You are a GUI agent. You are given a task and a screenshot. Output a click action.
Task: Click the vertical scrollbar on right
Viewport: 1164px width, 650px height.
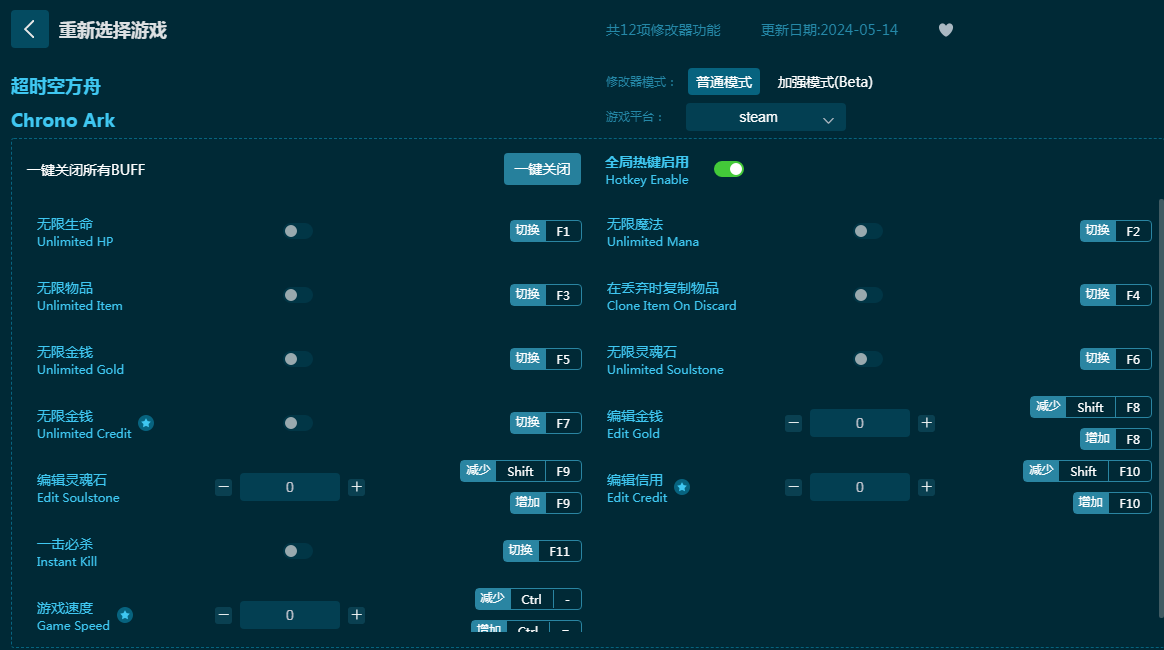[x=1160, y=408]
